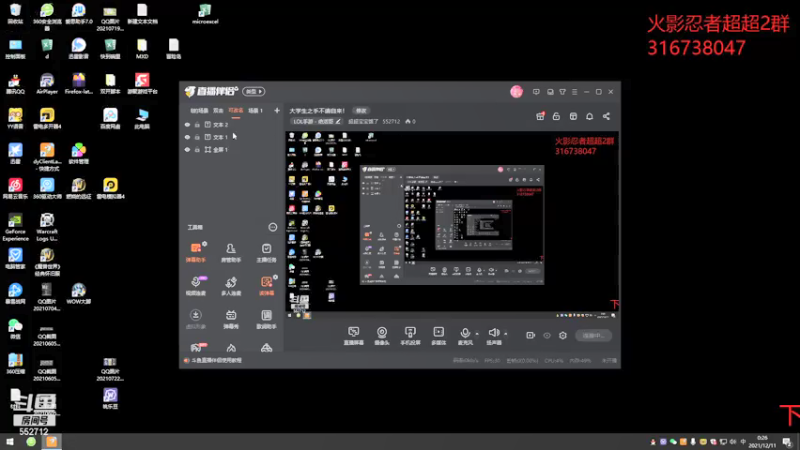
Task: Expand the arrow next to 扬声器
Action: pos(505,334)
